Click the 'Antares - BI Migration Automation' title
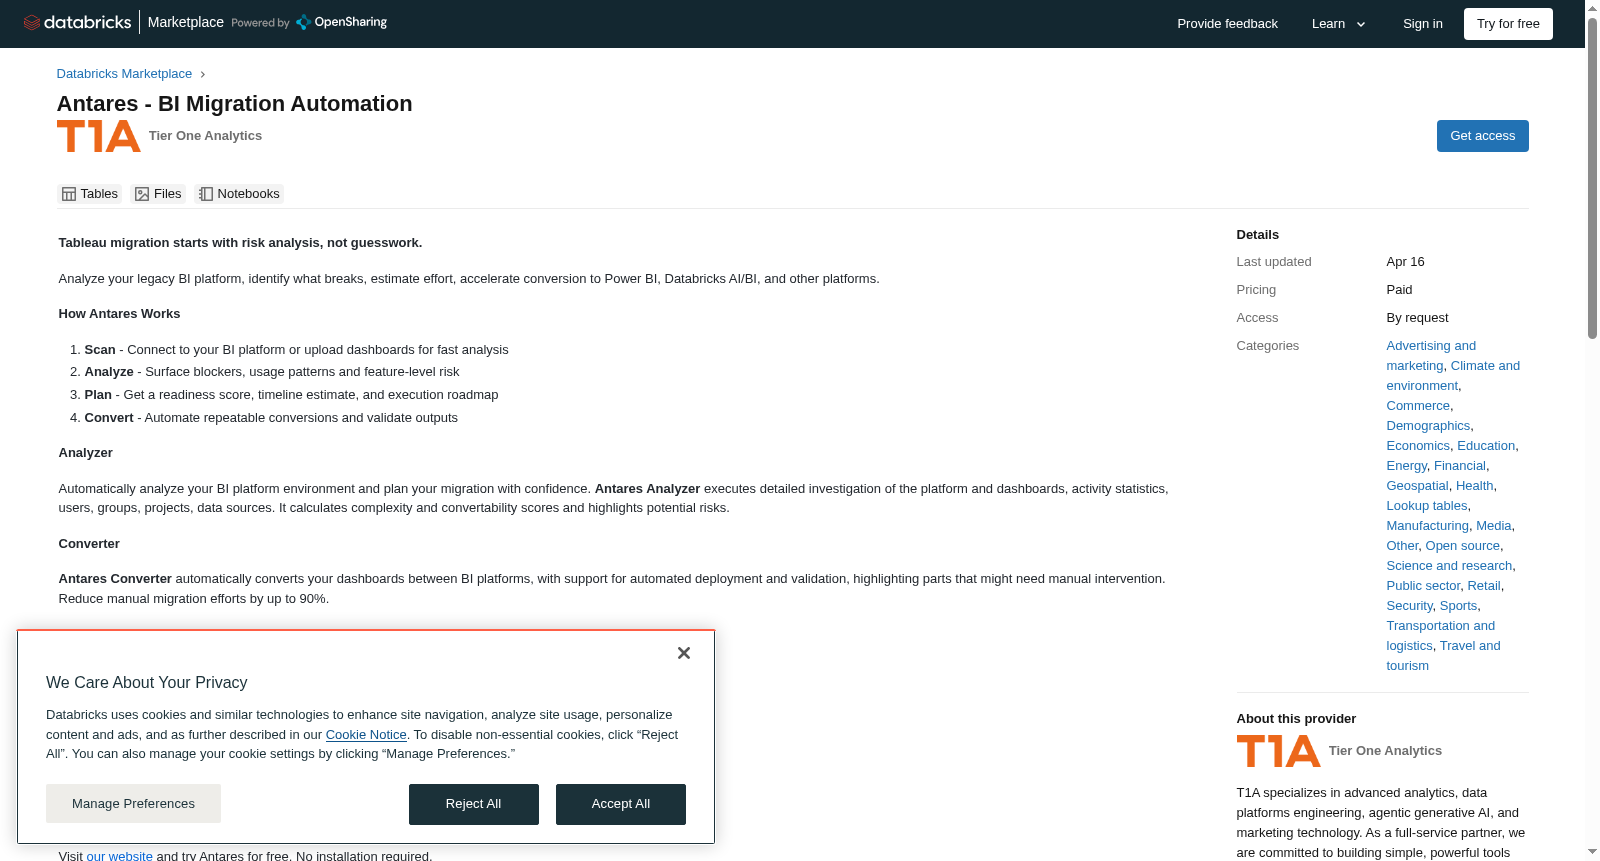 234,104
